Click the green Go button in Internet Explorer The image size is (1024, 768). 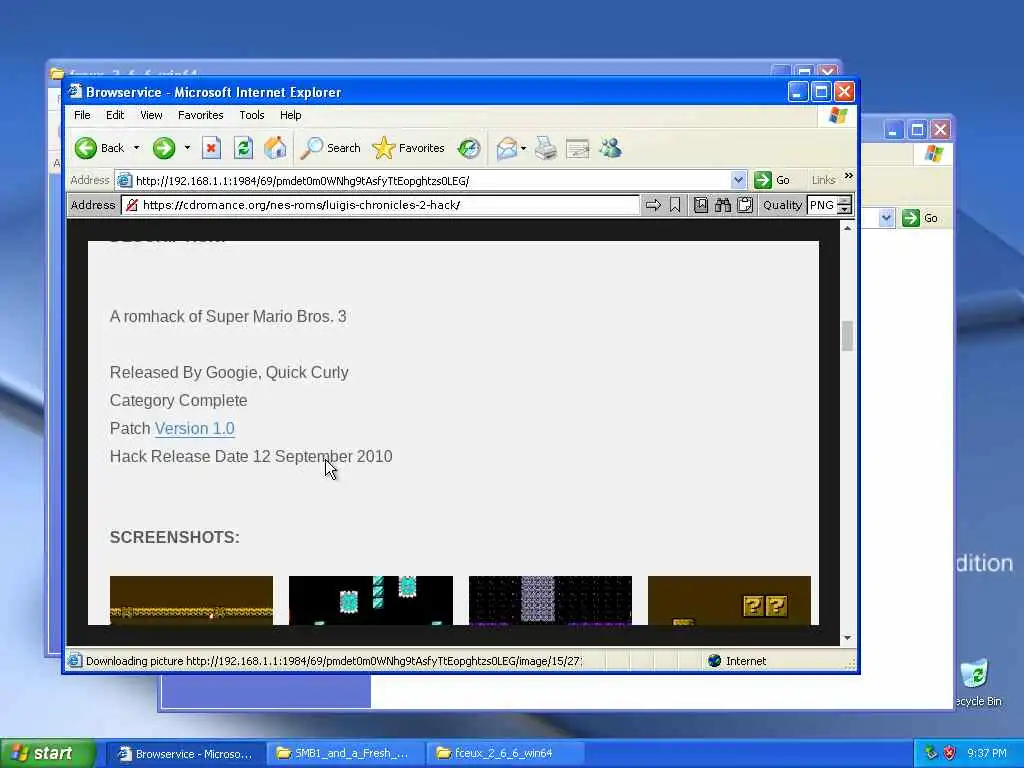pyautogui.click(x=772, y=180)
